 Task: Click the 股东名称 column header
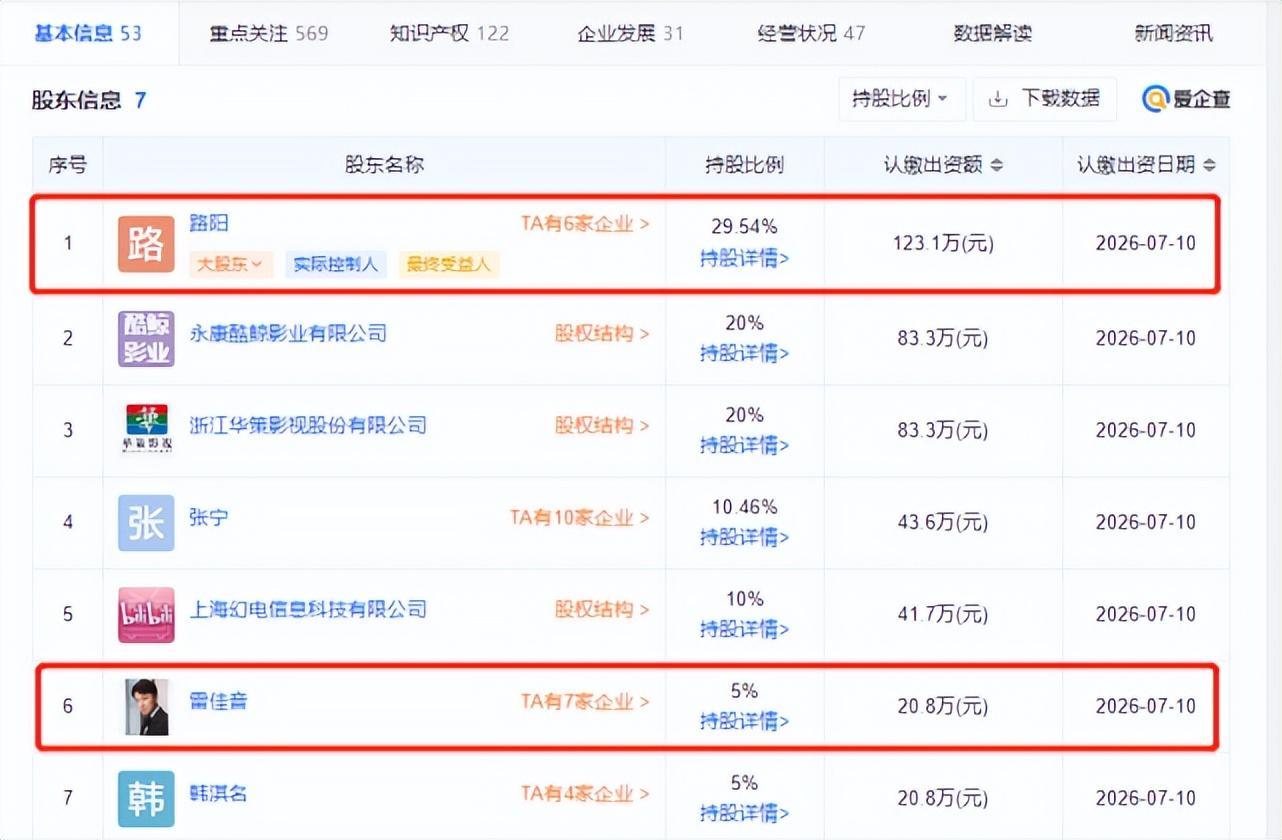[x=384, y=165]
